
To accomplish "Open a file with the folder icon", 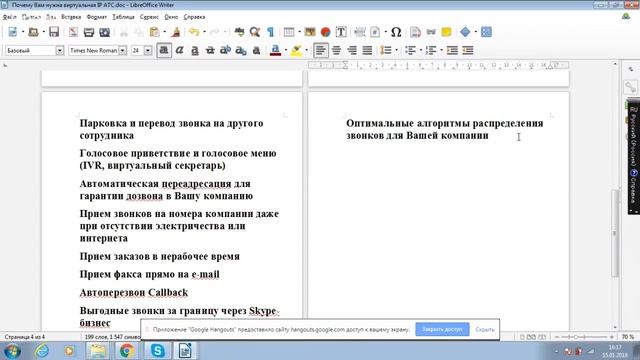I will pyautogui.click(x=33, y=32).
